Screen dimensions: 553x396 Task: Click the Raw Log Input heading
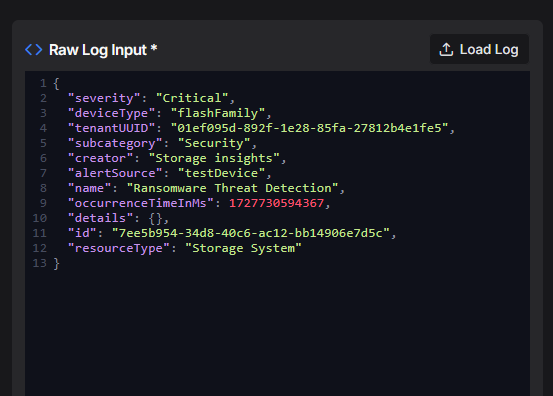pos(103,50)
